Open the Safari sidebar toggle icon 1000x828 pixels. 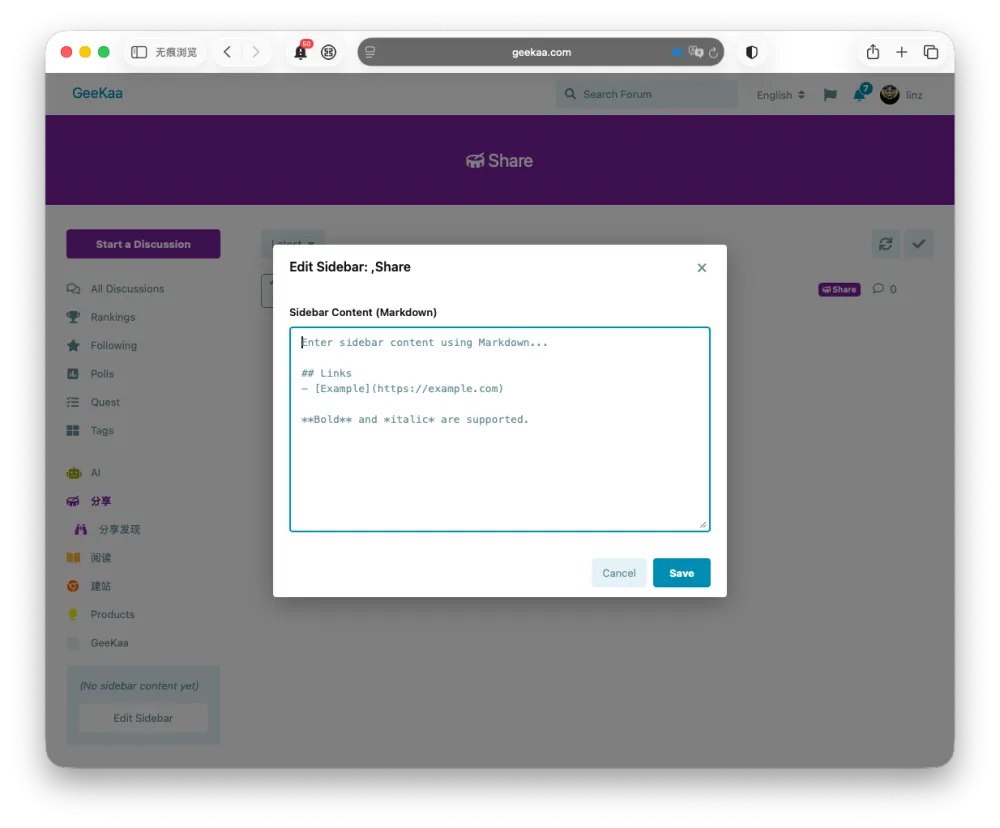(x=139, y=52)
